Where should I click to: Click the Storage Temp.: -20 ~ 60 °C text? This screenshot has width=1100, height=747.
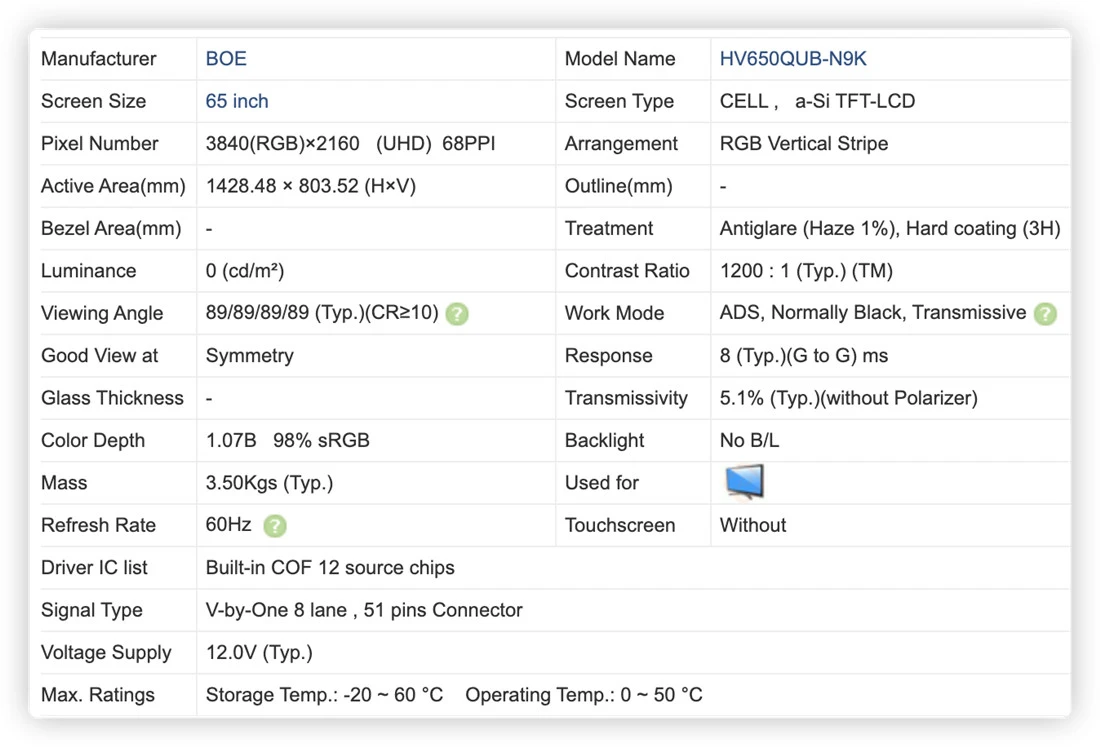pos(324,695)
